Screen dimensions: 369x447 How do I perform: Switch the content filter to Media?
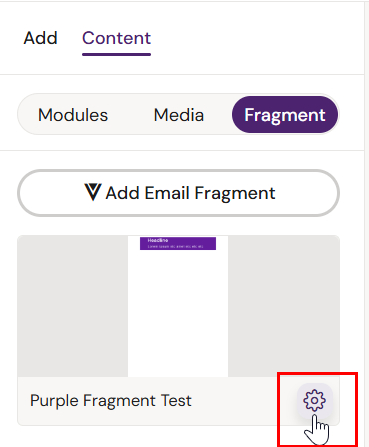[x=179, y=115]
